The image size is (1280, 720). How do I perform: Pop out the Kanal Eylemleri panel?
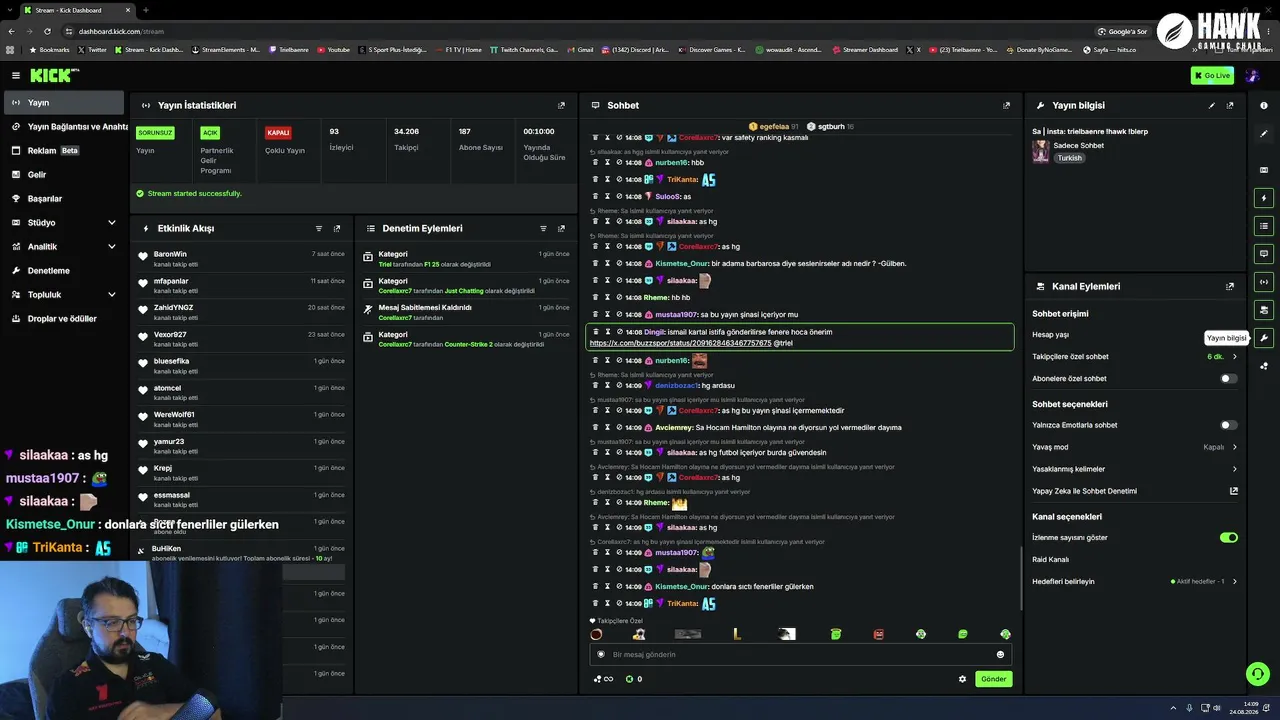tap(1230, 286)
